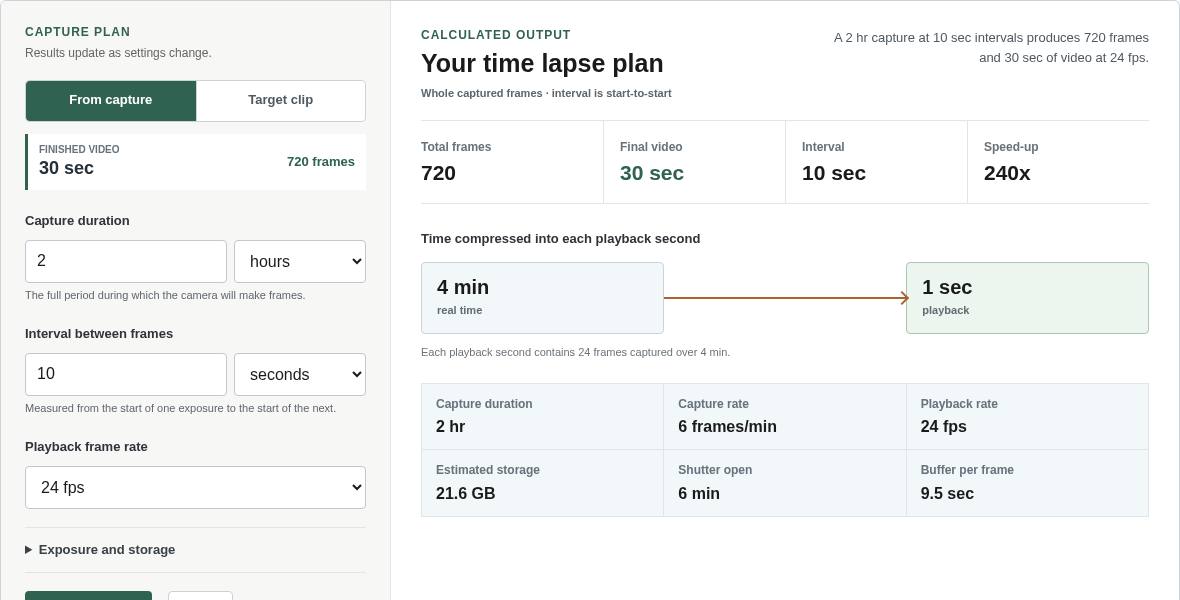The image size is (1180, 600).
Task: Click the Whole captured frames note
Action: click(546, 93)
